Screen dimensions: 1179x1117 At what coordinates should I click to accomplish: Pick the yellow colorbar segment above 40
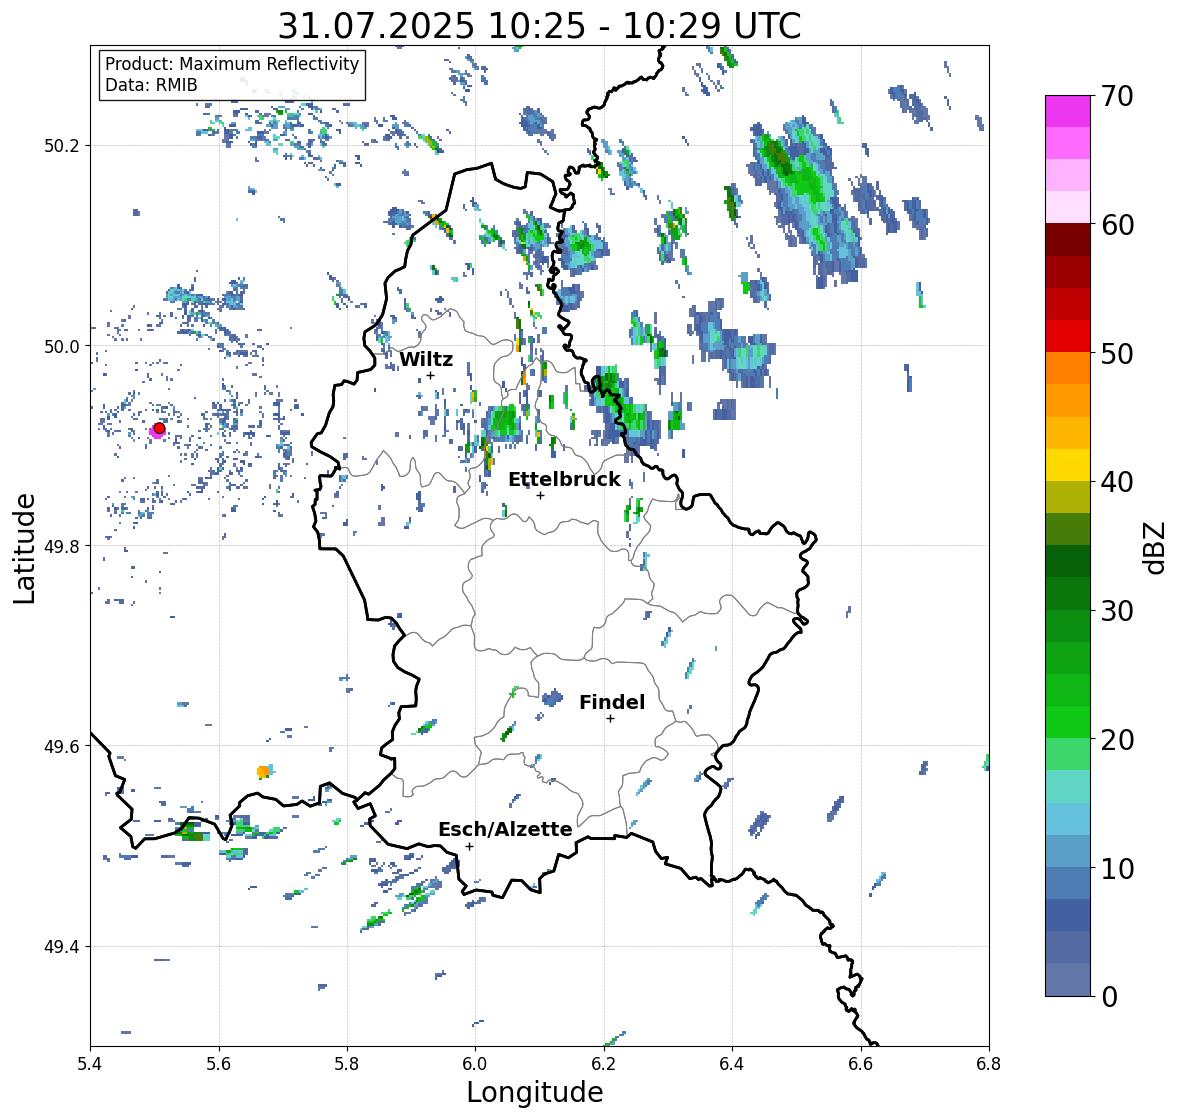pyautogui.click(x=1068, y=465)
